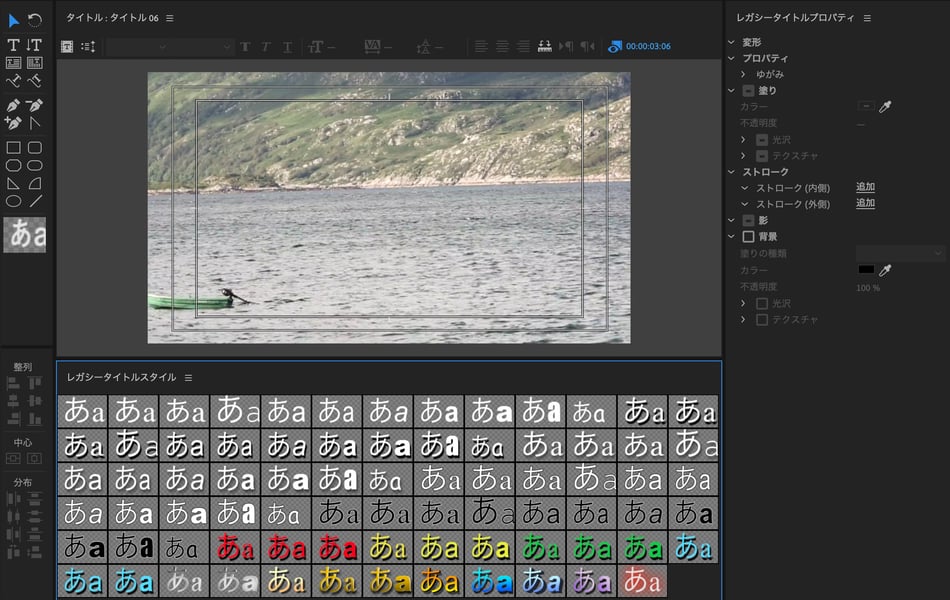Select the horizontal Type tool
Viewport: 950px width, 600px height.
pyautogui.click(x=14, y=45)
